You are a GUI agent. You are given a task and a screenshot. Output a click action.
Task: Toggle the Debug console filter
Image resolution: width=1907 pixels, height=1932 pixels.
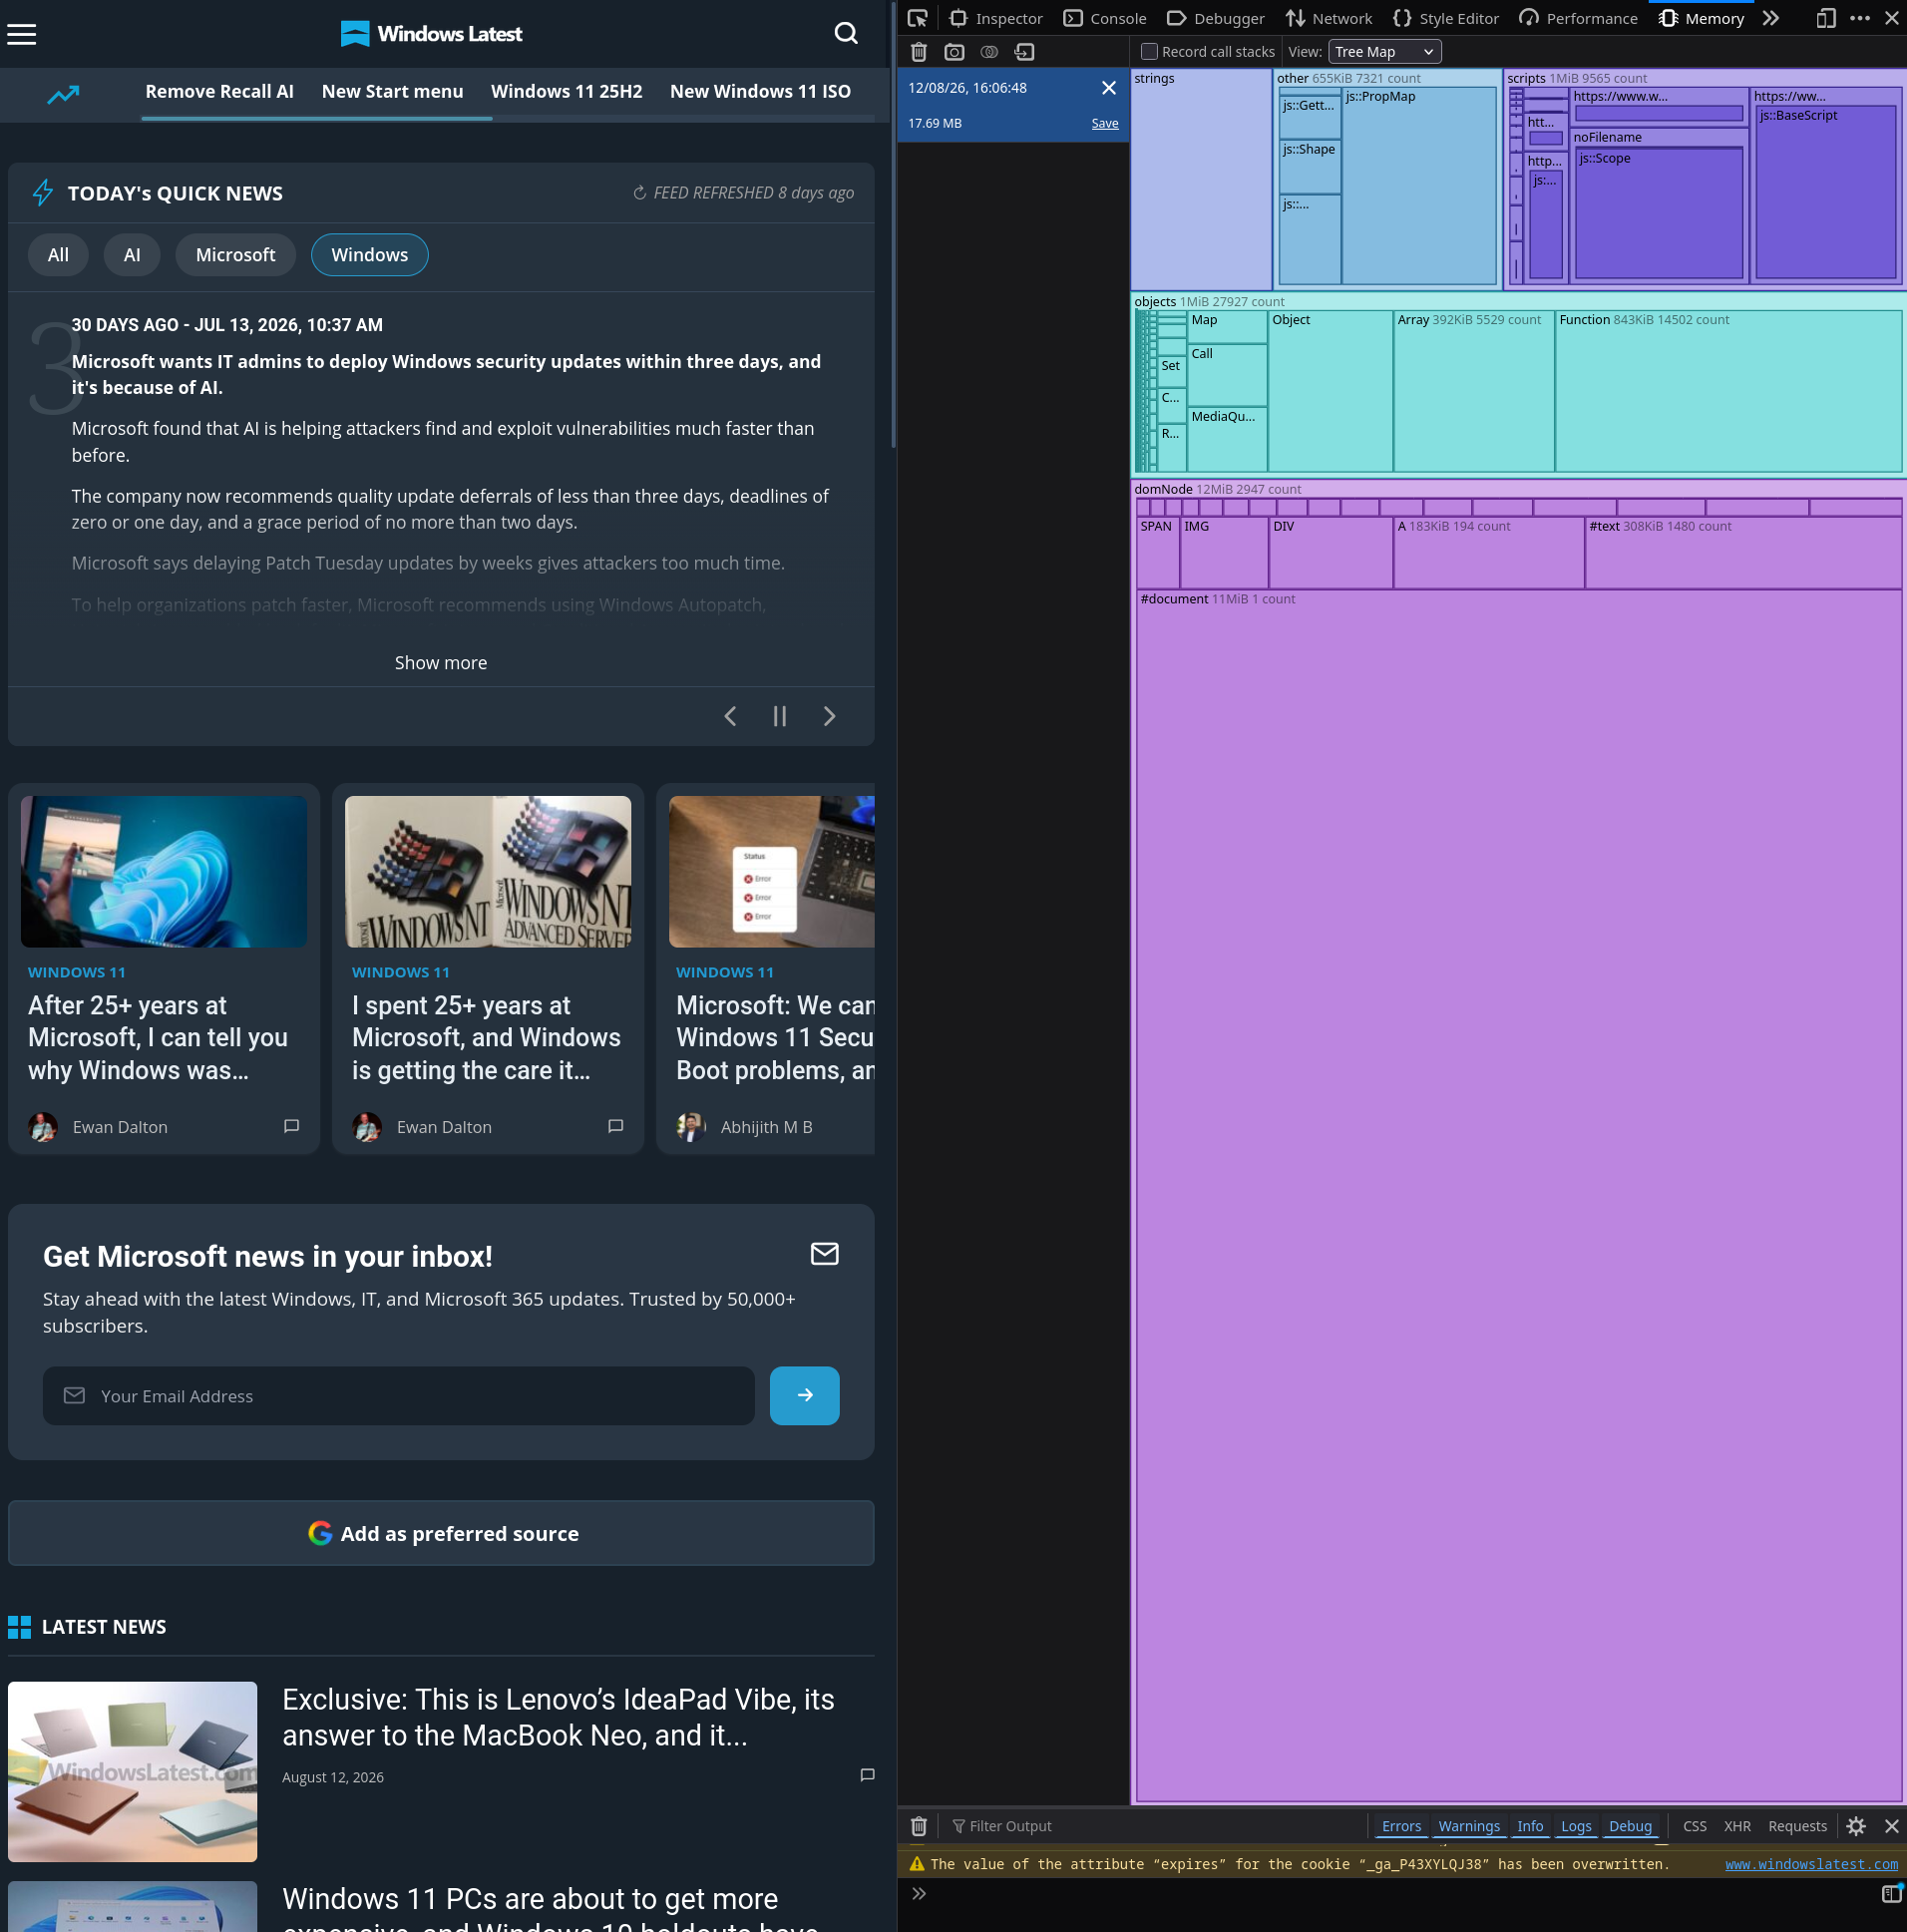point(1629,1826)
